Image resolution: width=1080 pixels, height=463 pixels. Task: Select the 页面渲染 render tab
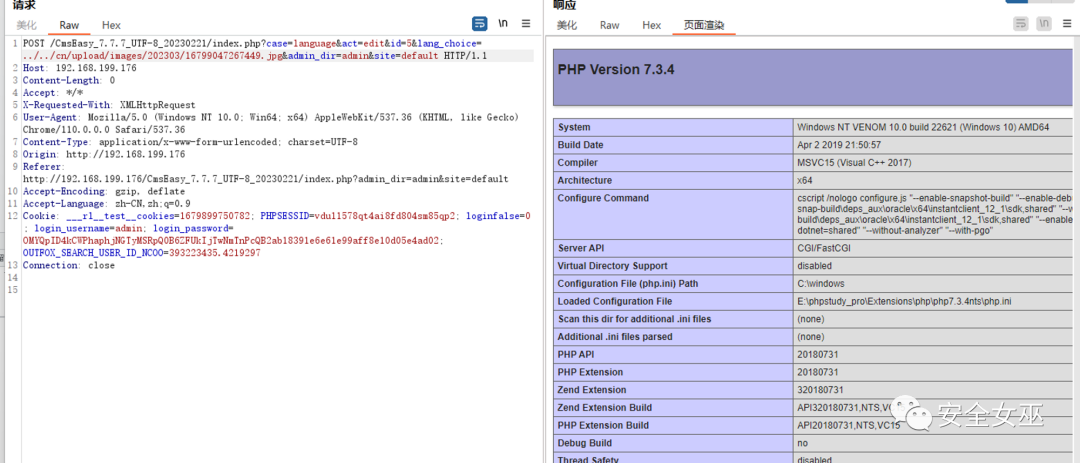click(703, 25)
